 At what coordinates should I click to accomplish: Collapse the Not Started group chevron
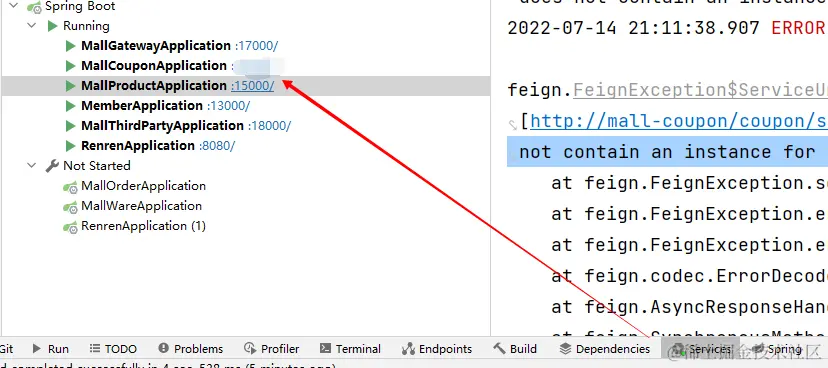tap(32, 165)
